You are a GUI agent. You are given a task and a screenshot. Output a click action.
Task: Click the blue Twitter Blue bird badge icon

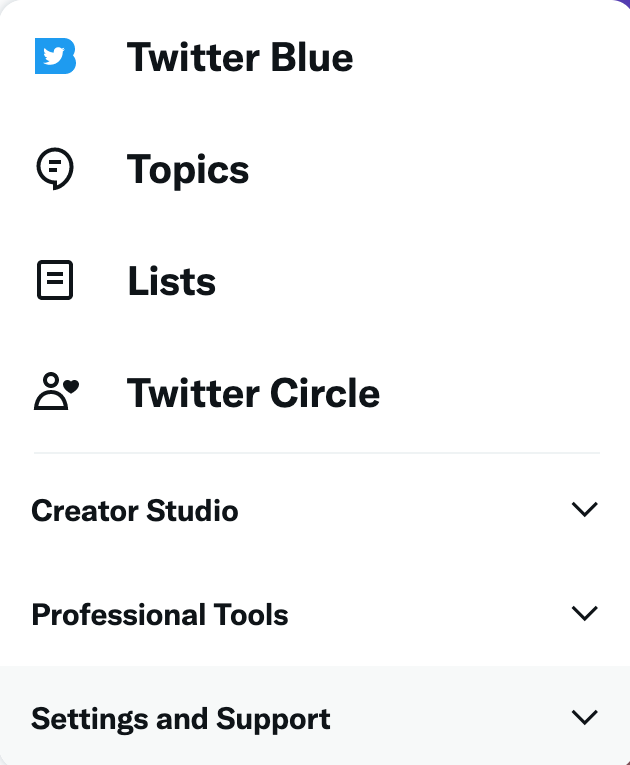[x=55, y=56]
